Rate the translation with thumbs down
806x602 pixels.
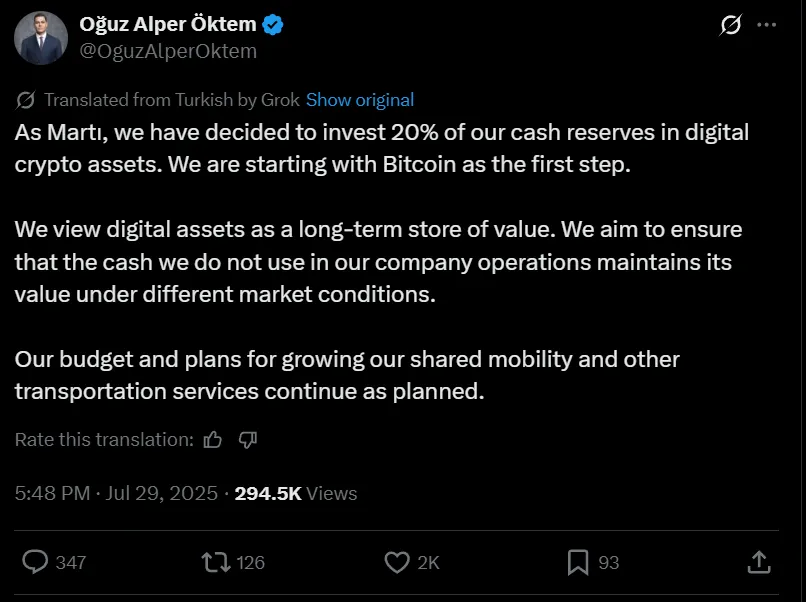pos(247,439)
